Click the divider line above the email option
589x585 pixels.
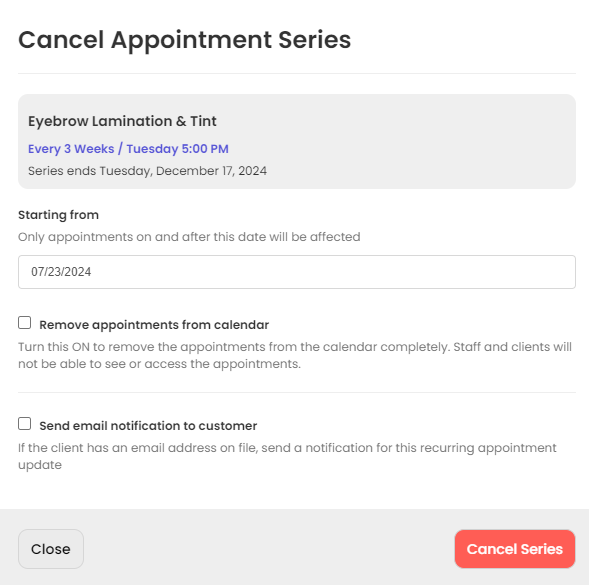[x=297, y=393]
